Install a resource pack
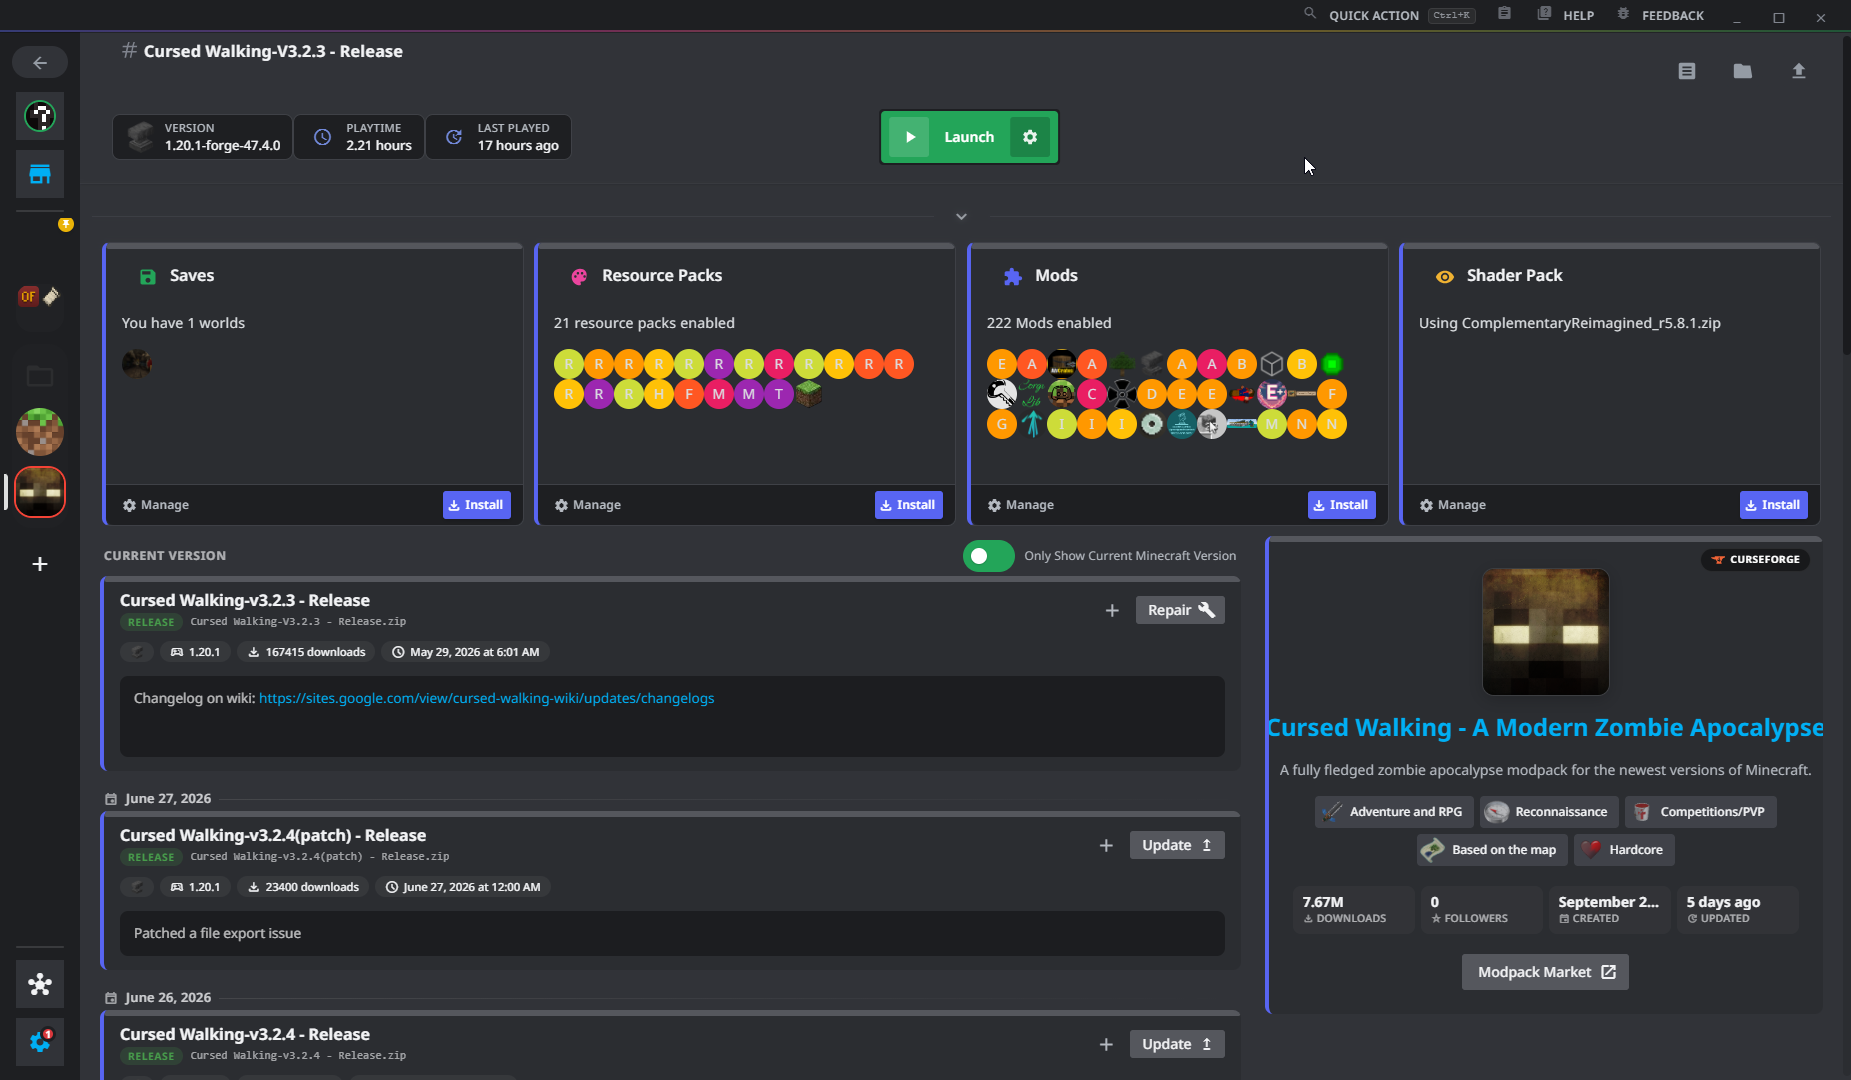The height and width of the screenshot is (1080, 1851). 909,505
